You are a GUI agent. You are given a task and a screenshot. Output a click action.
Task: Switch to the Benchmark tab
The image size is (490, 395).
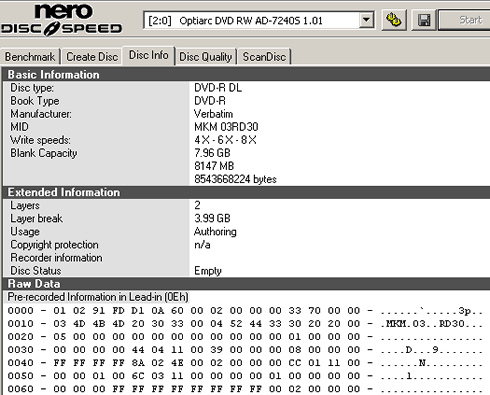coord(30,57)
